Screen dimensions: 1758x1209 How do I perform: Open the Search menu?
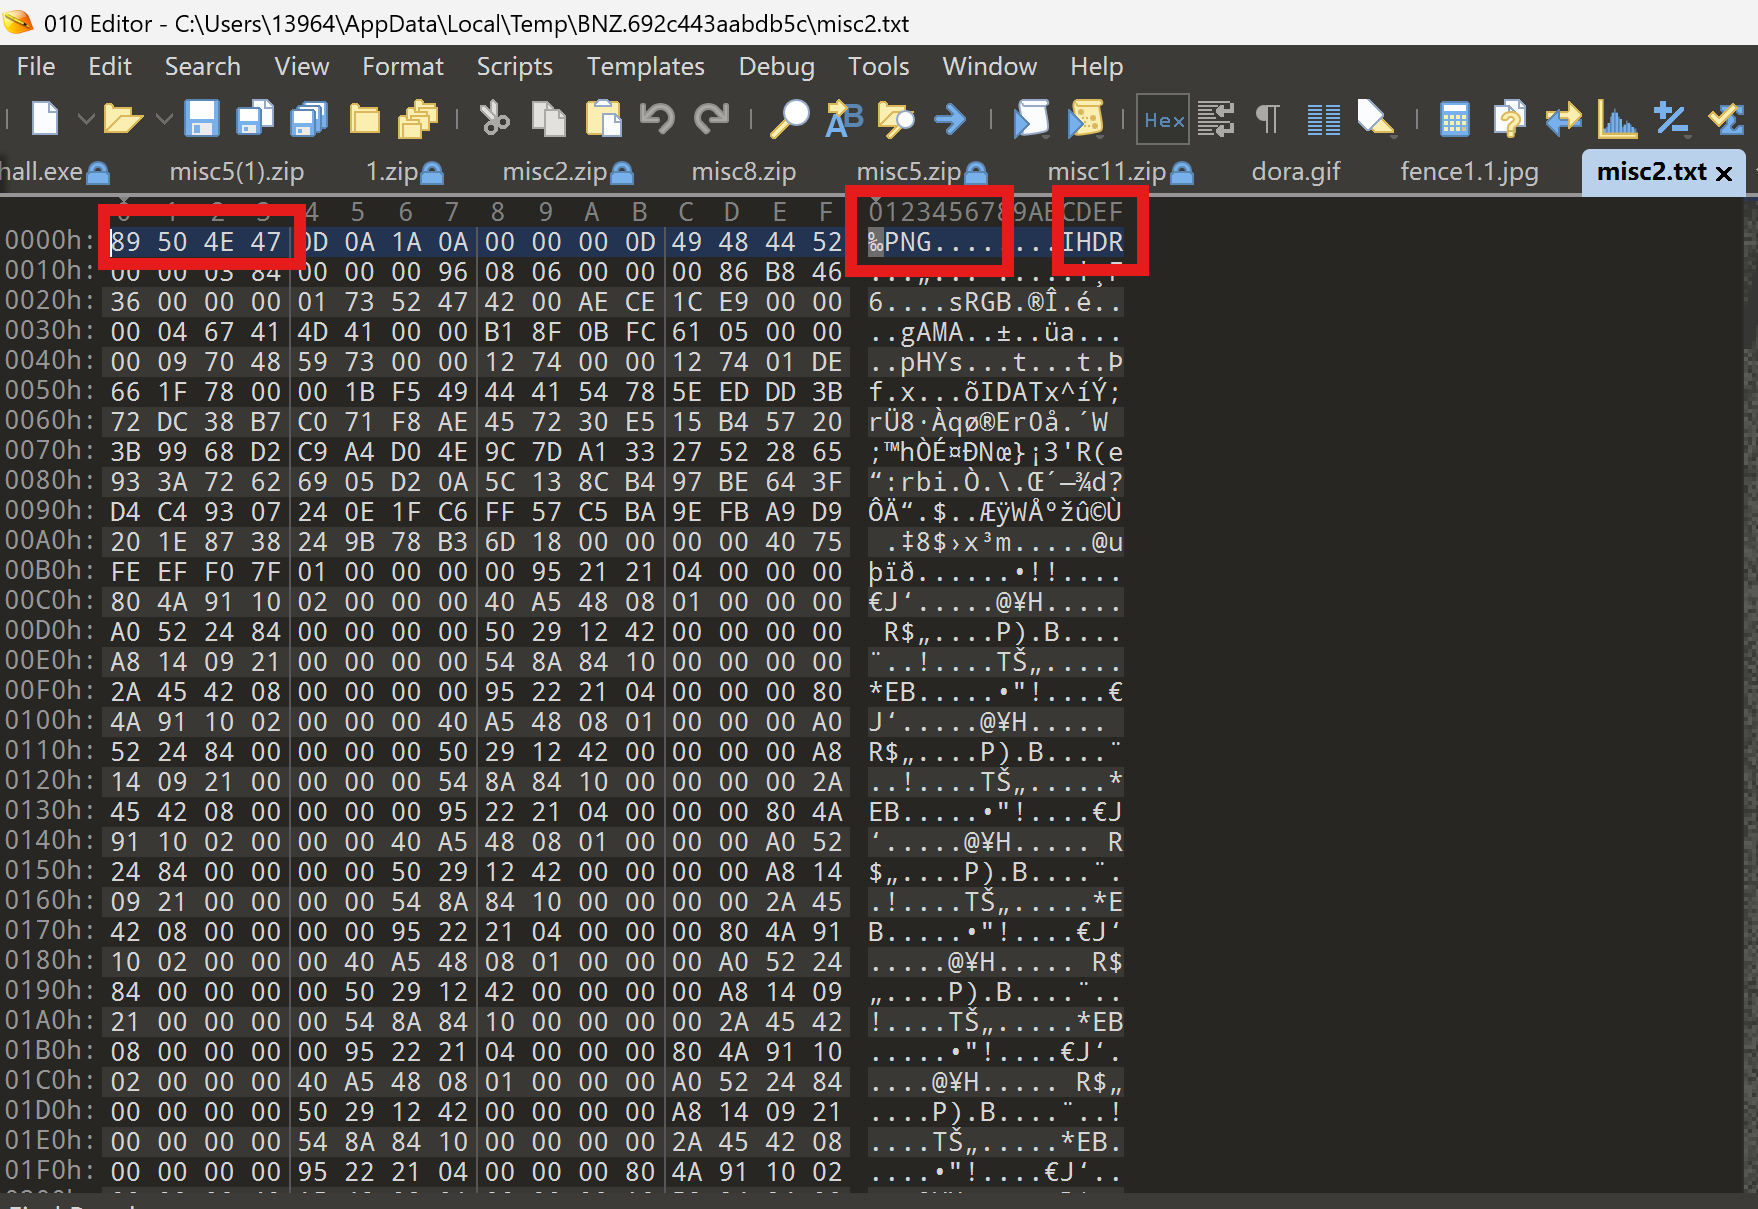pos(203,66)
